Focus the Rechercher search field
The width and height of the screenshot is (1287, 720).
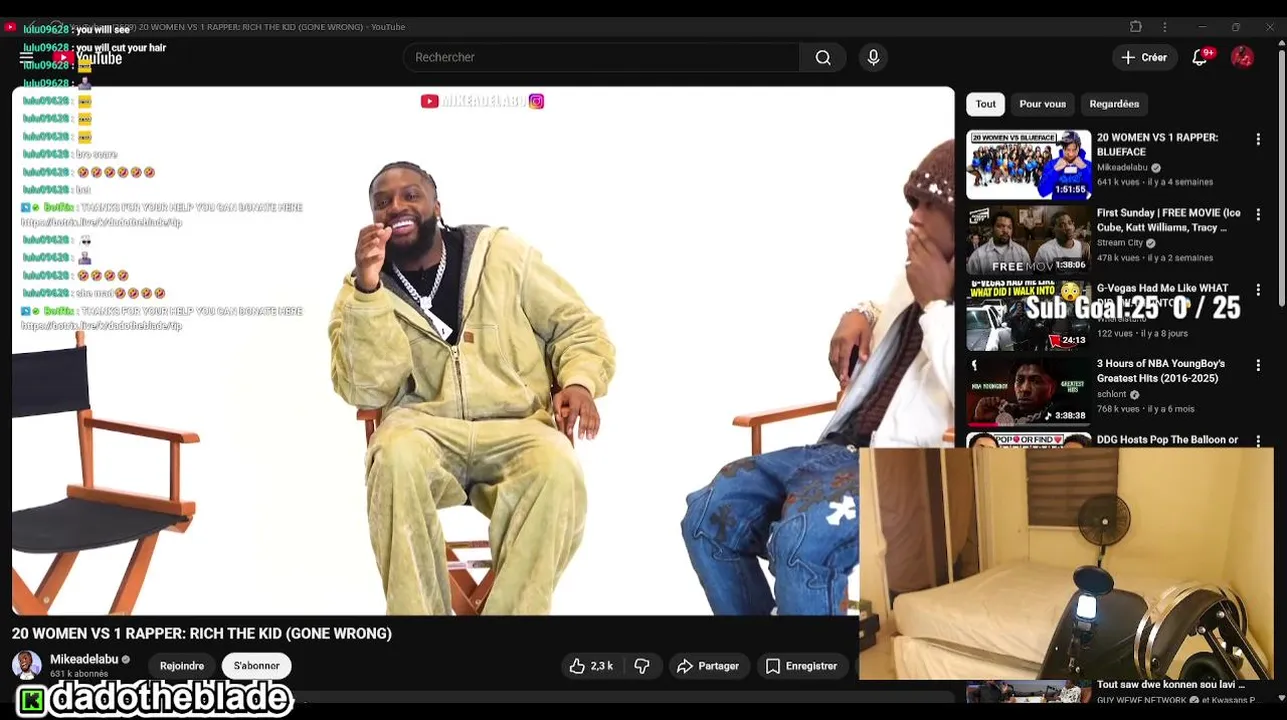coord(601,58)
